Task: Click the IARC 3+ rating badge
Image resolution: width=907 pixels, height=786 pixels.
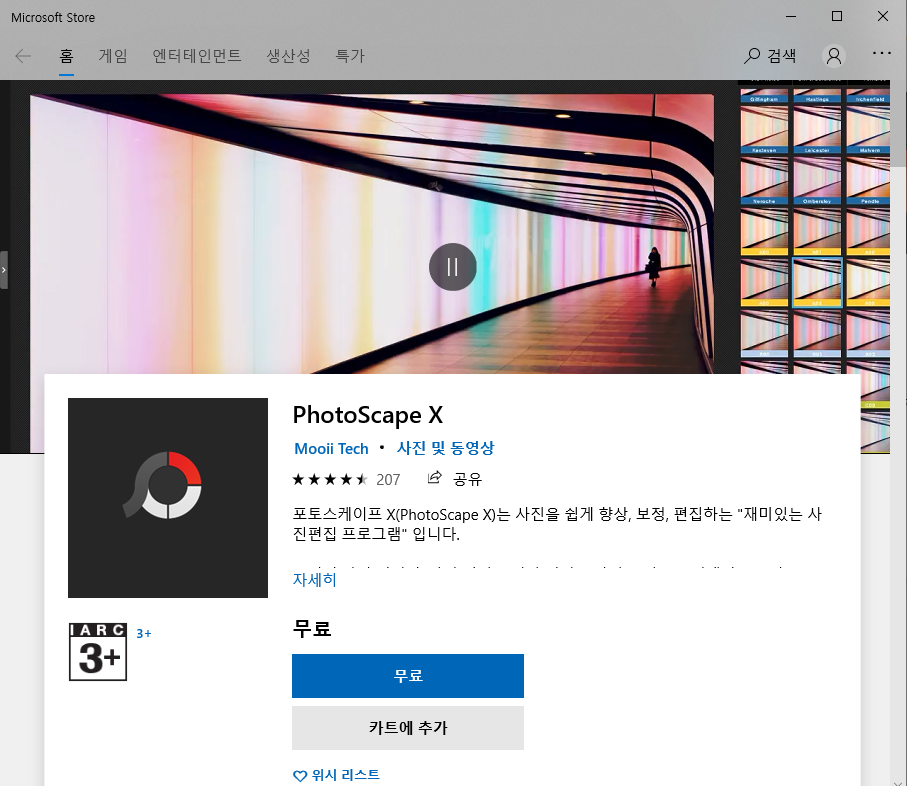Action: (98, 652)
